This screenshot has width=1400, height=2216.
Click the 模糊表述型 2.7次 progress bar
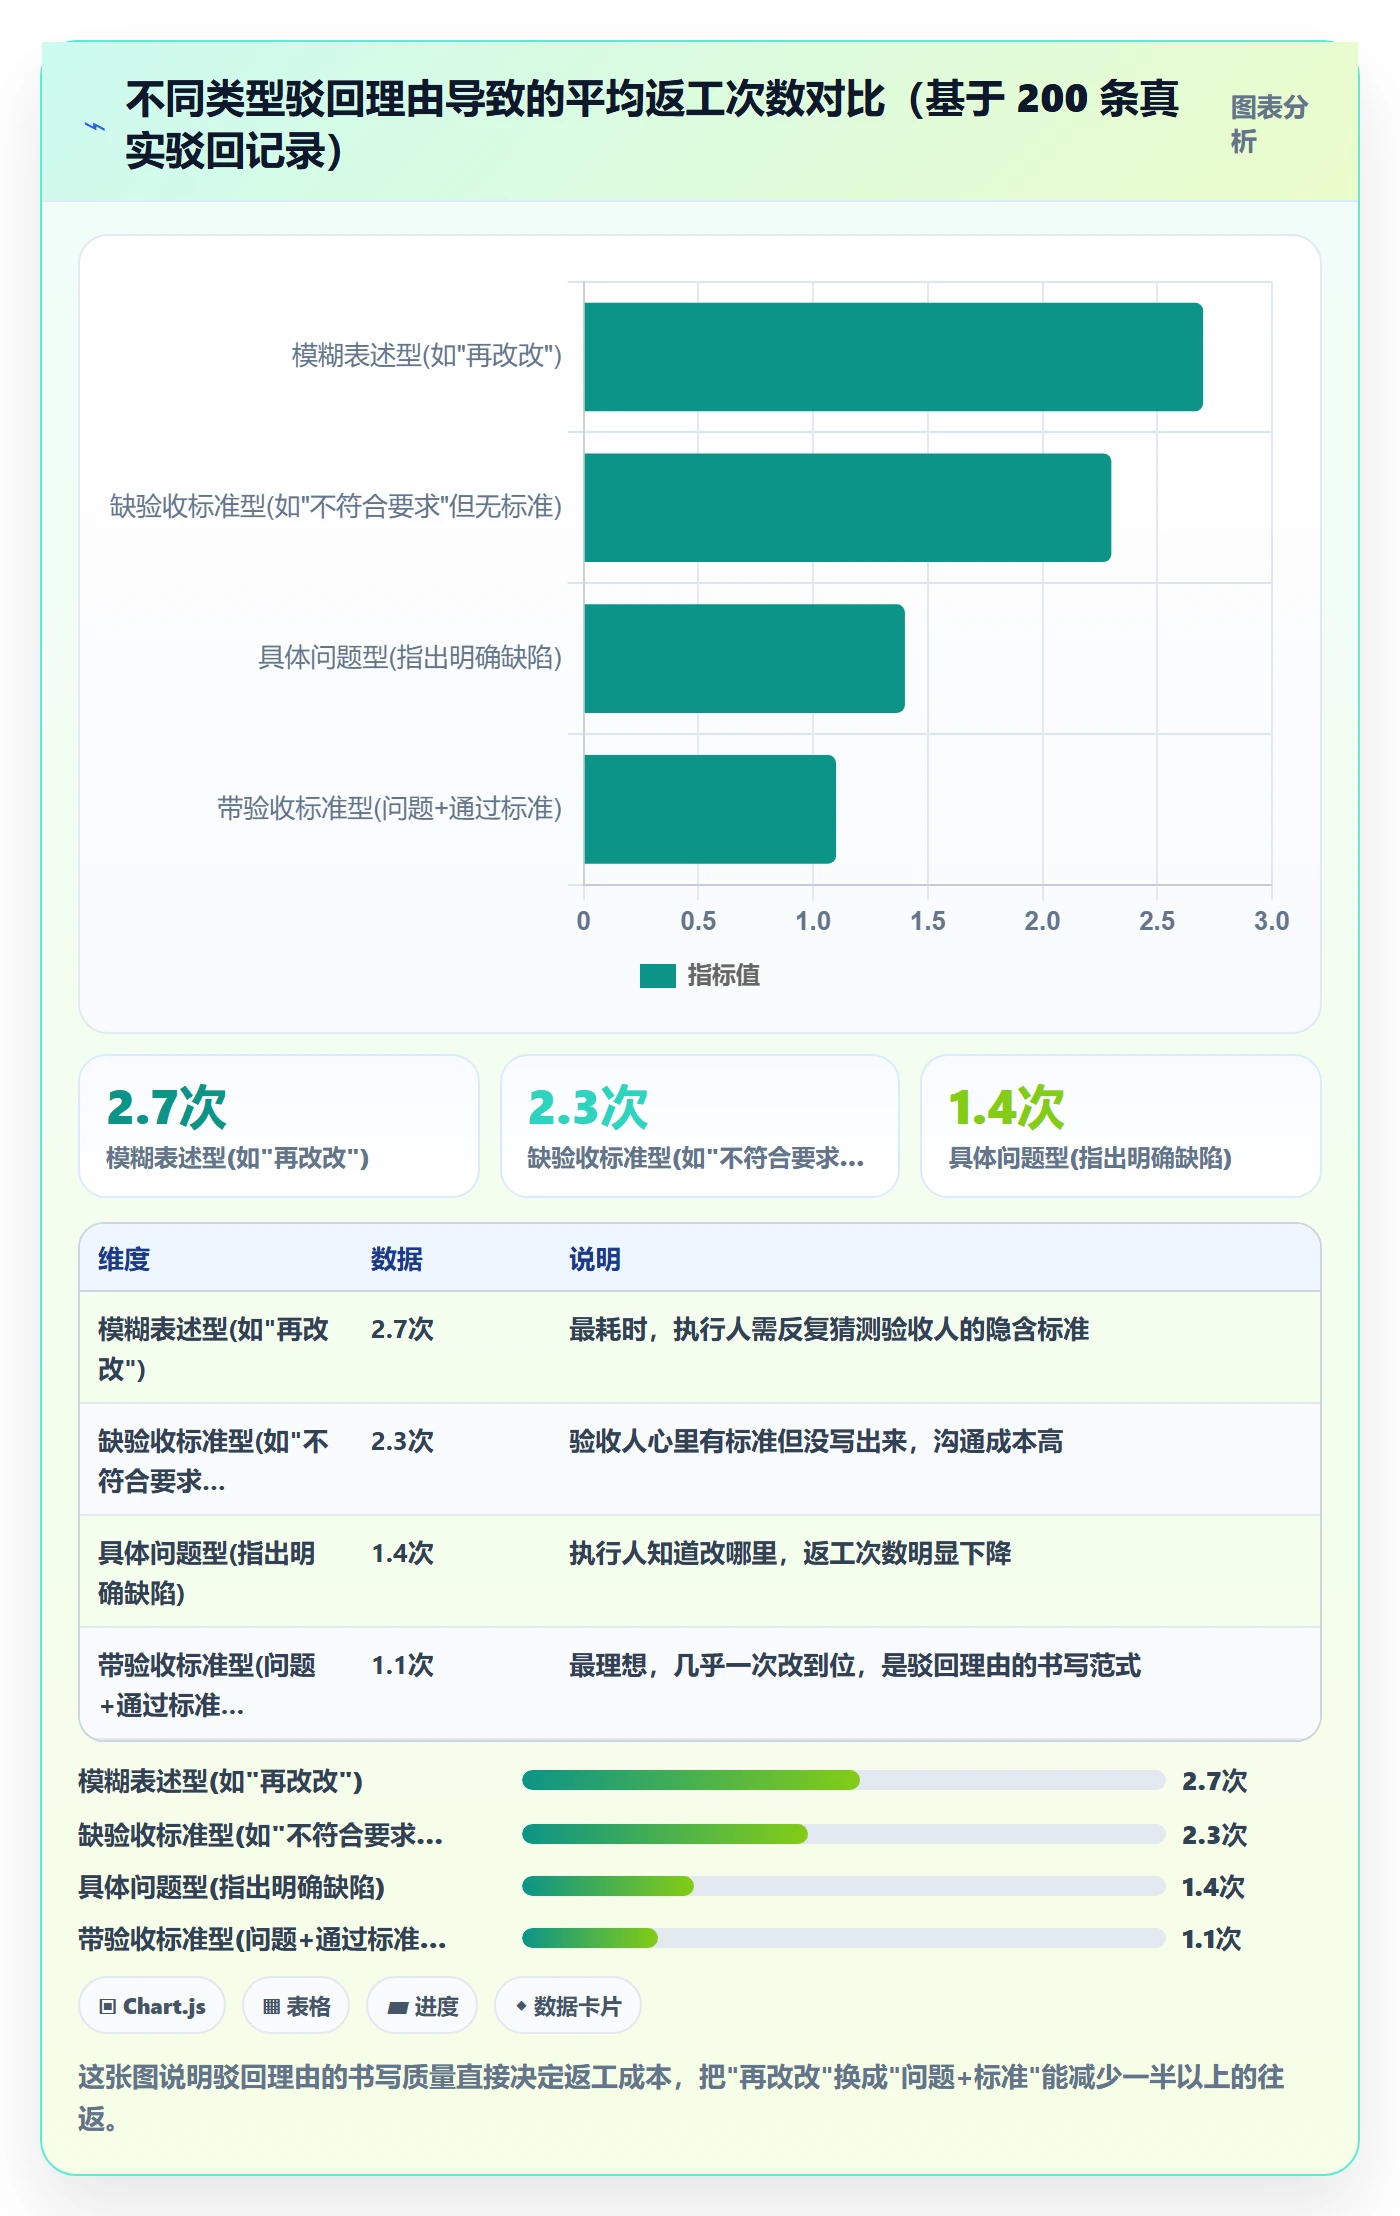coord(844,1780)
